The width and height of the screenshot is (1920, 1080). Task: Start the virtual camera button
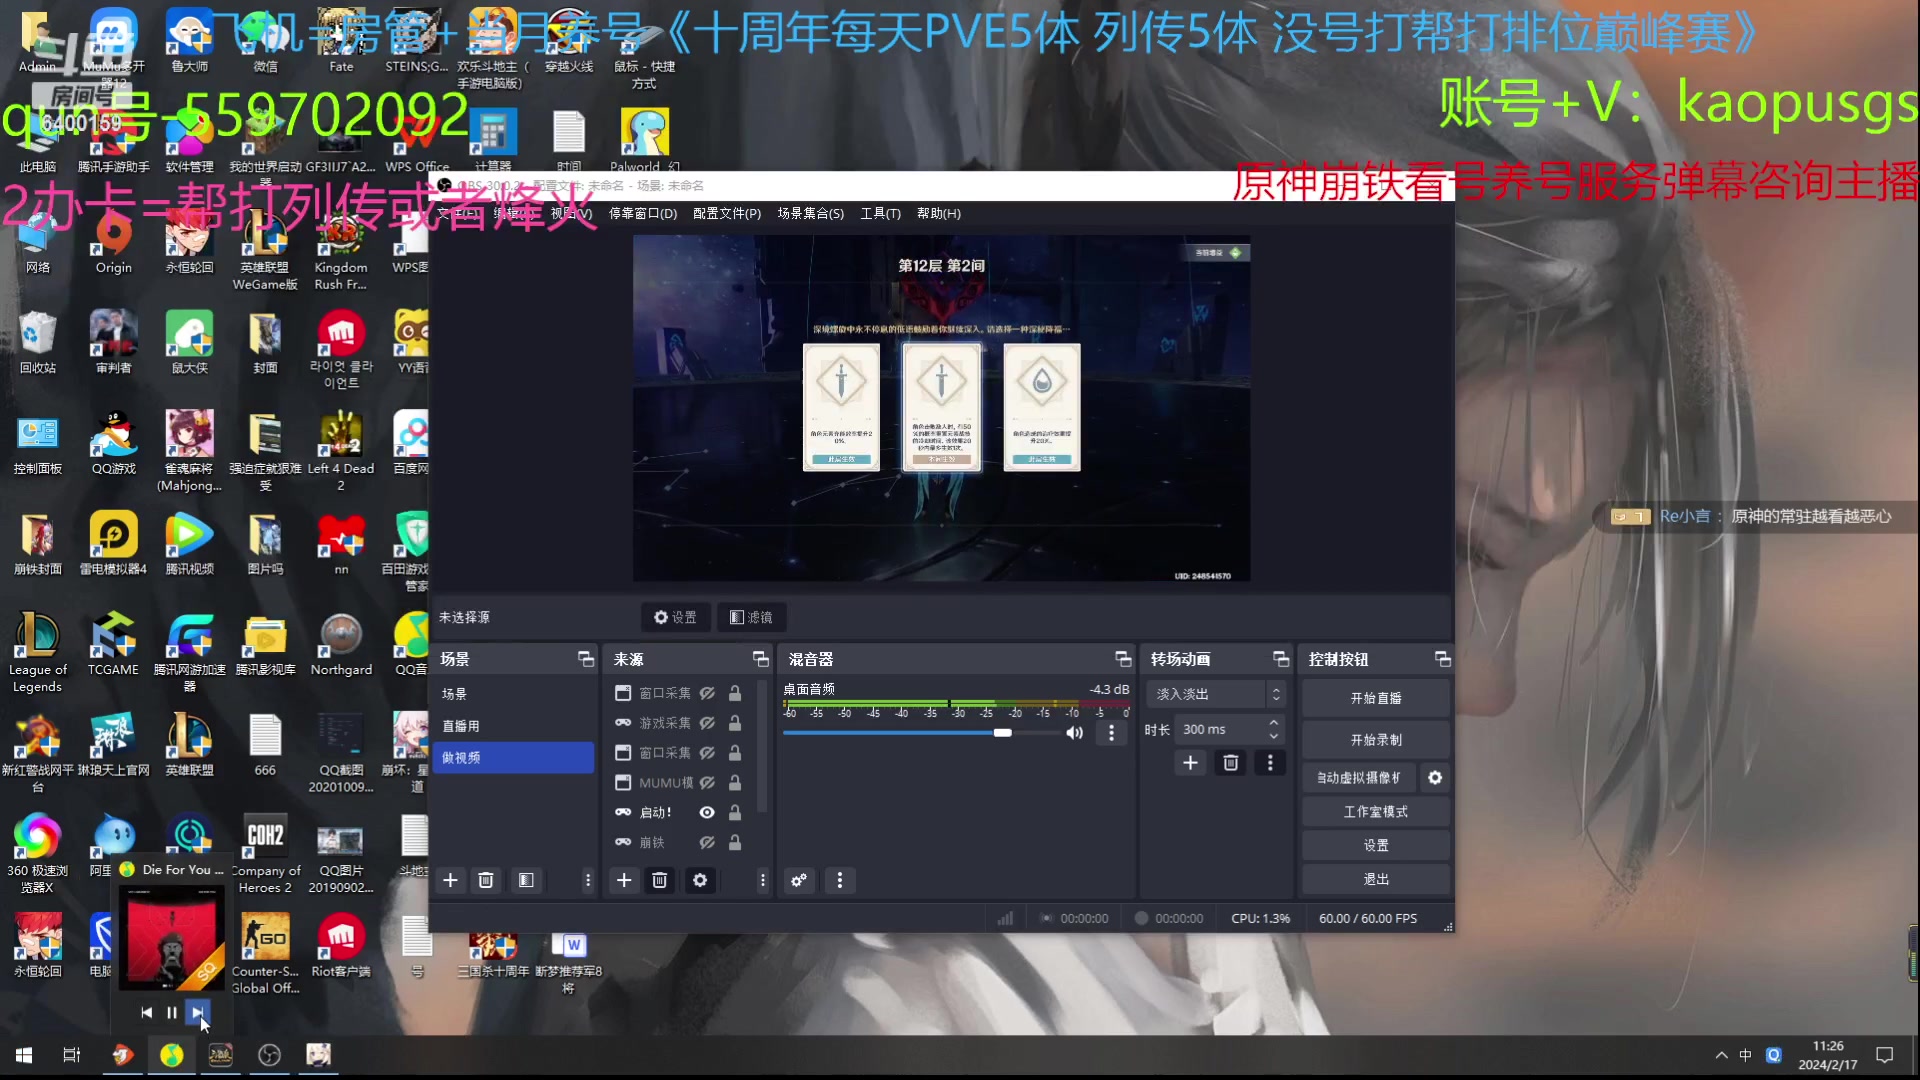point(1360,777)
